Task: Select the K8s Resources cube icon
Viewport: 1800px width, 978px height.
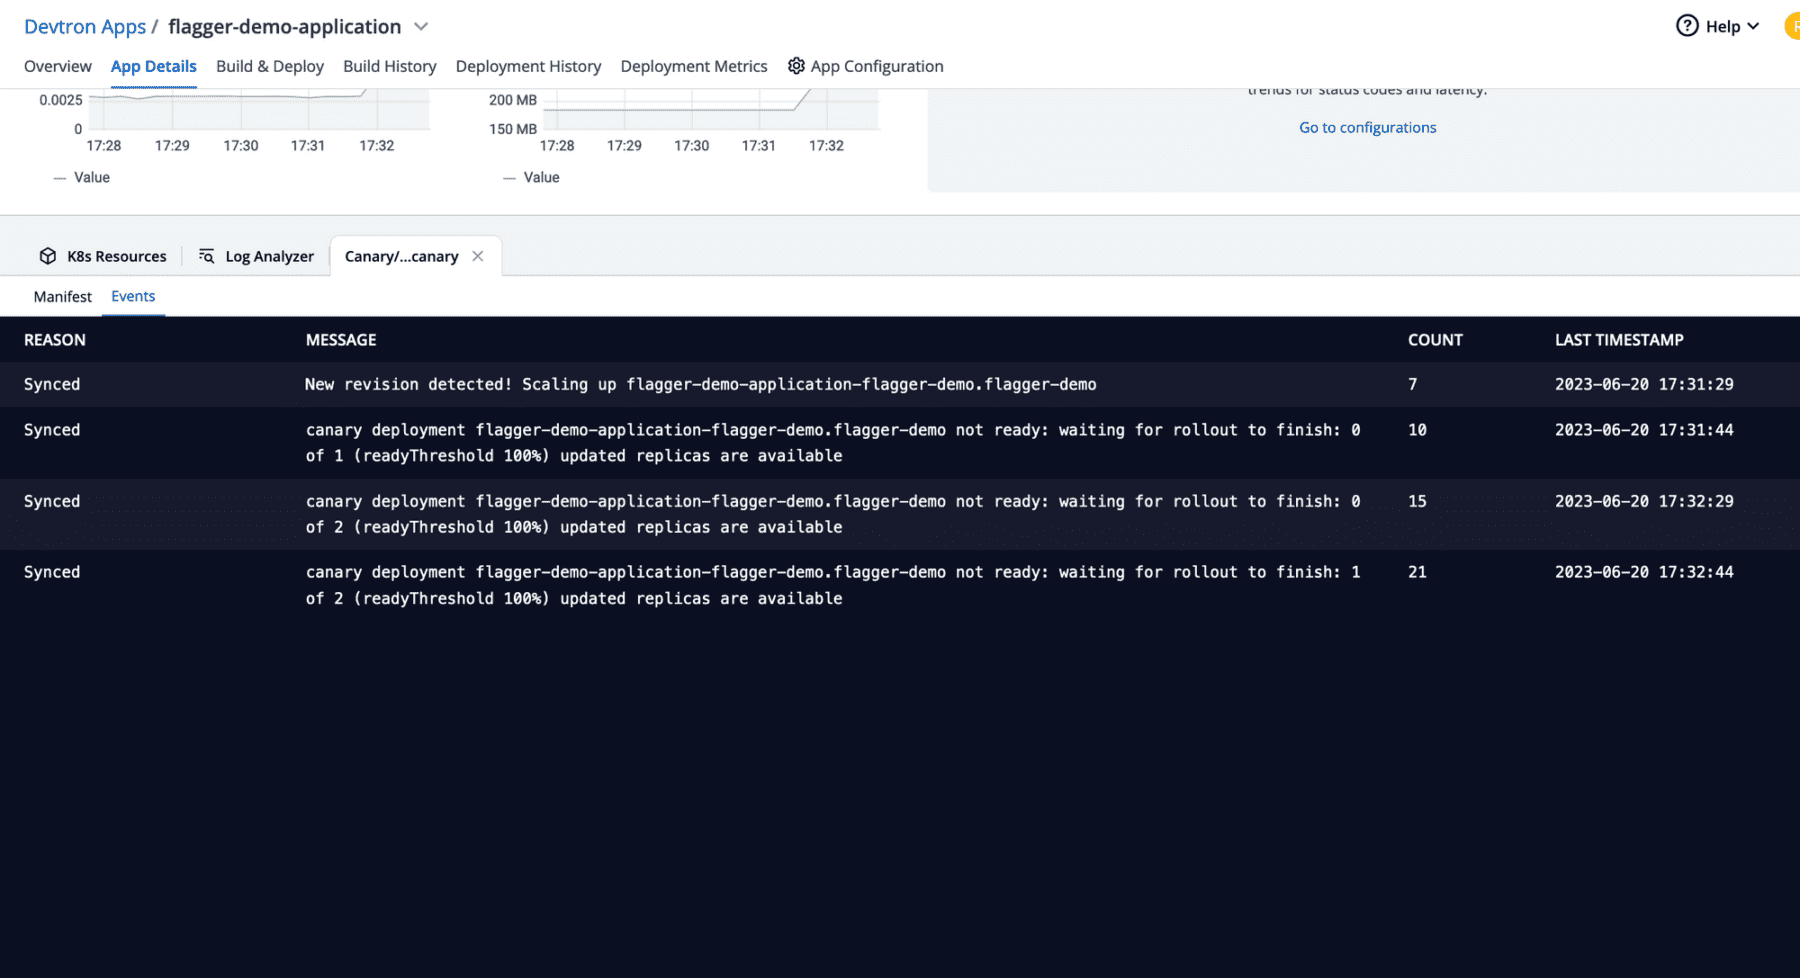Action: [48, 256]
